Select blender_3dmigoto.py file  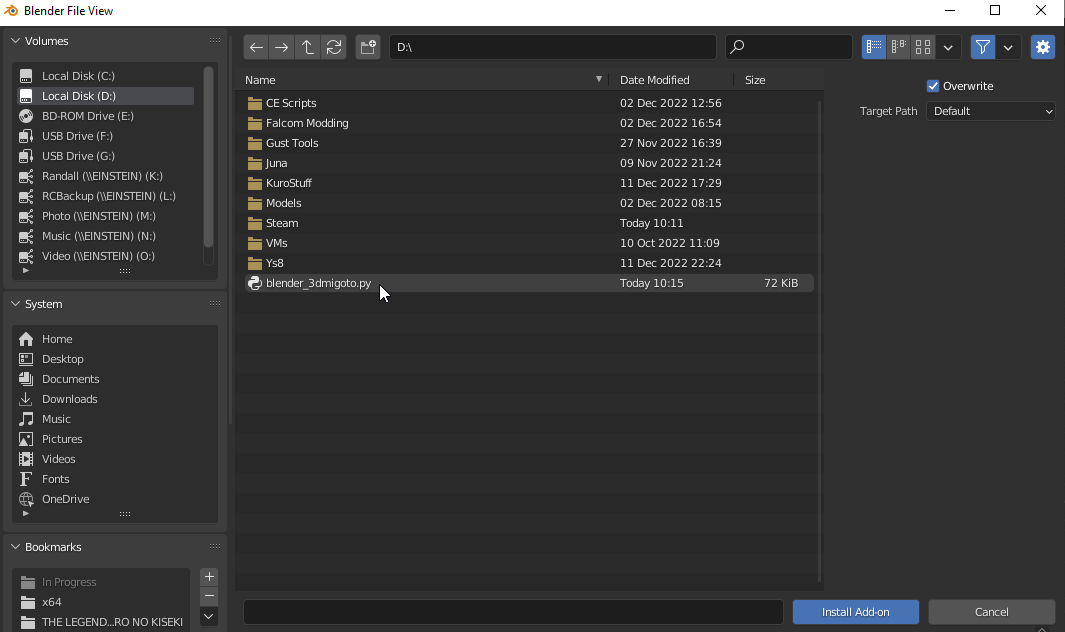[529, 283]
